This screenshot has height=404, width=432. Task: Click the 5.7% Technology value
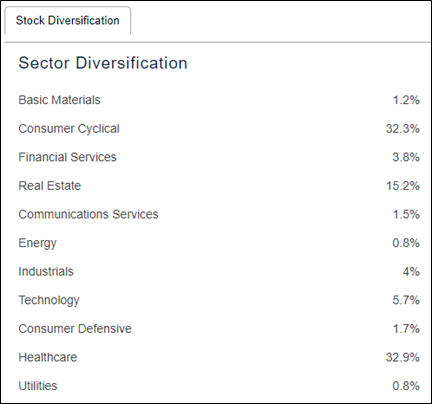[406, 300]
